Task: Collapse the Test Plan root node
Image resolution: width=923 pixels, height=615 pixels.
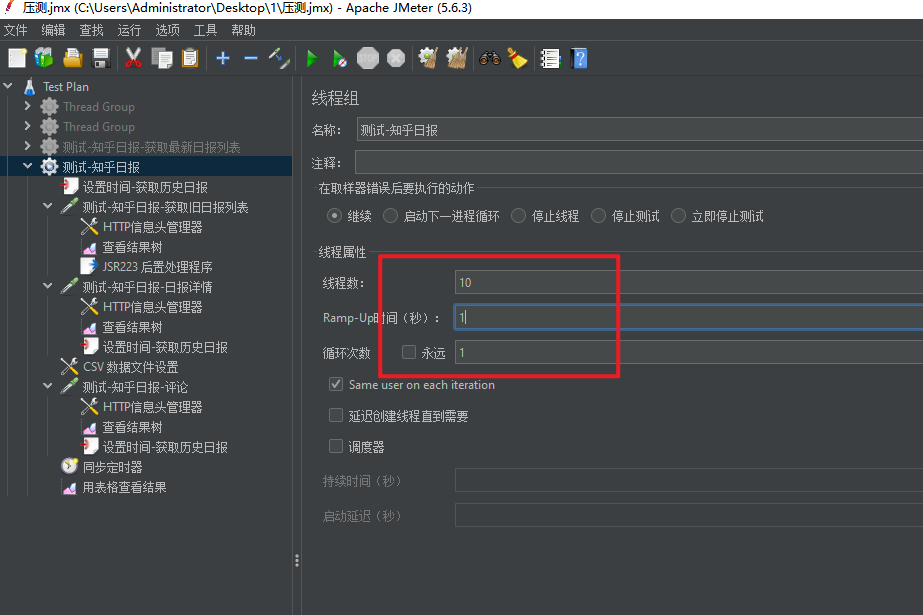Action: 8,86
